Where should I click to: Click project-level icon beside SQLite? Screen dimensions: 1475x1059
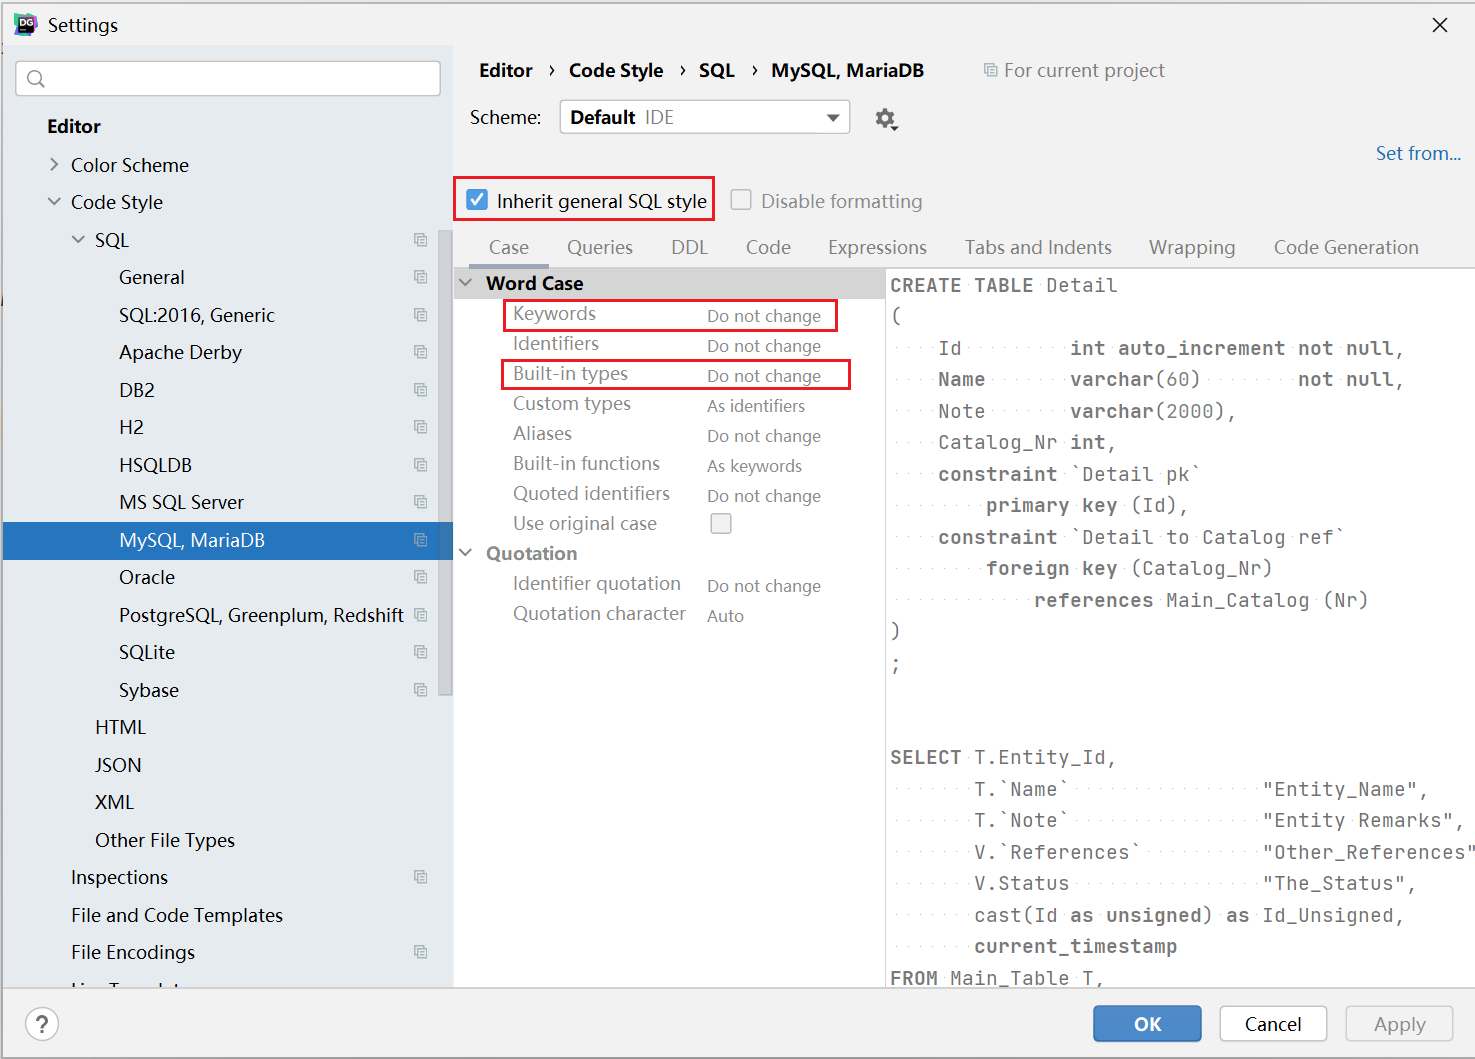point(420,652)
